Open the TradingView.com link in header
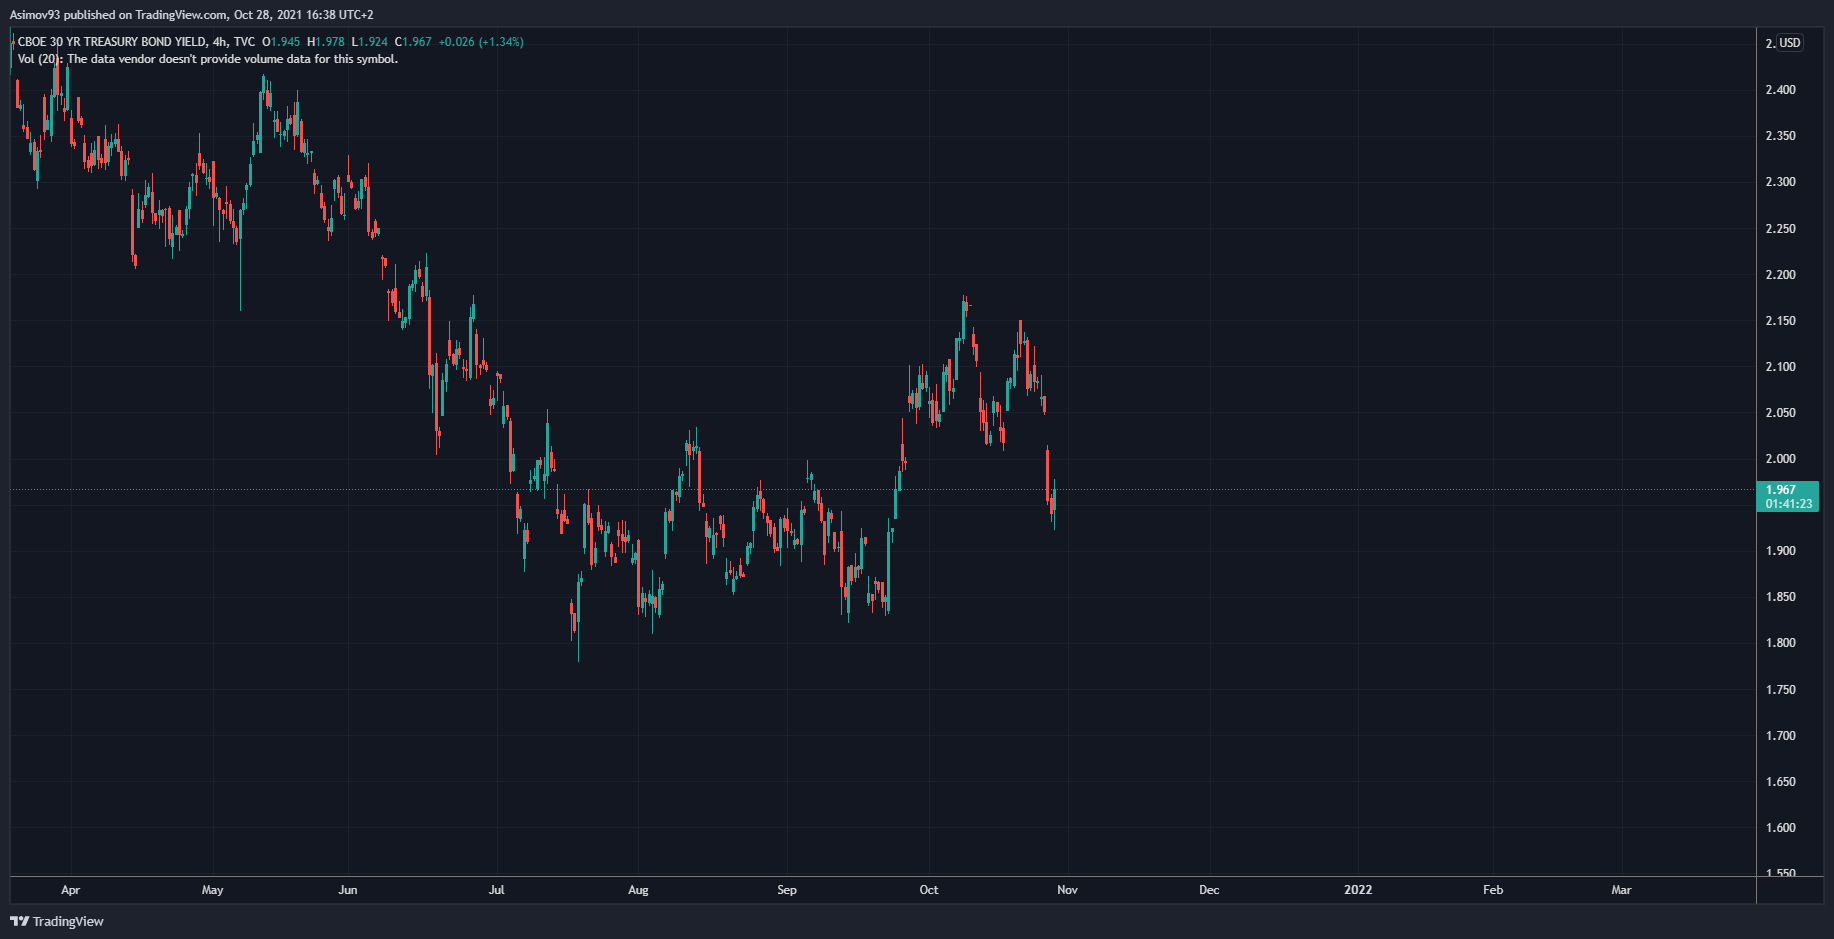This screenshot has height=939, width=1834. [x=181, y=15]
